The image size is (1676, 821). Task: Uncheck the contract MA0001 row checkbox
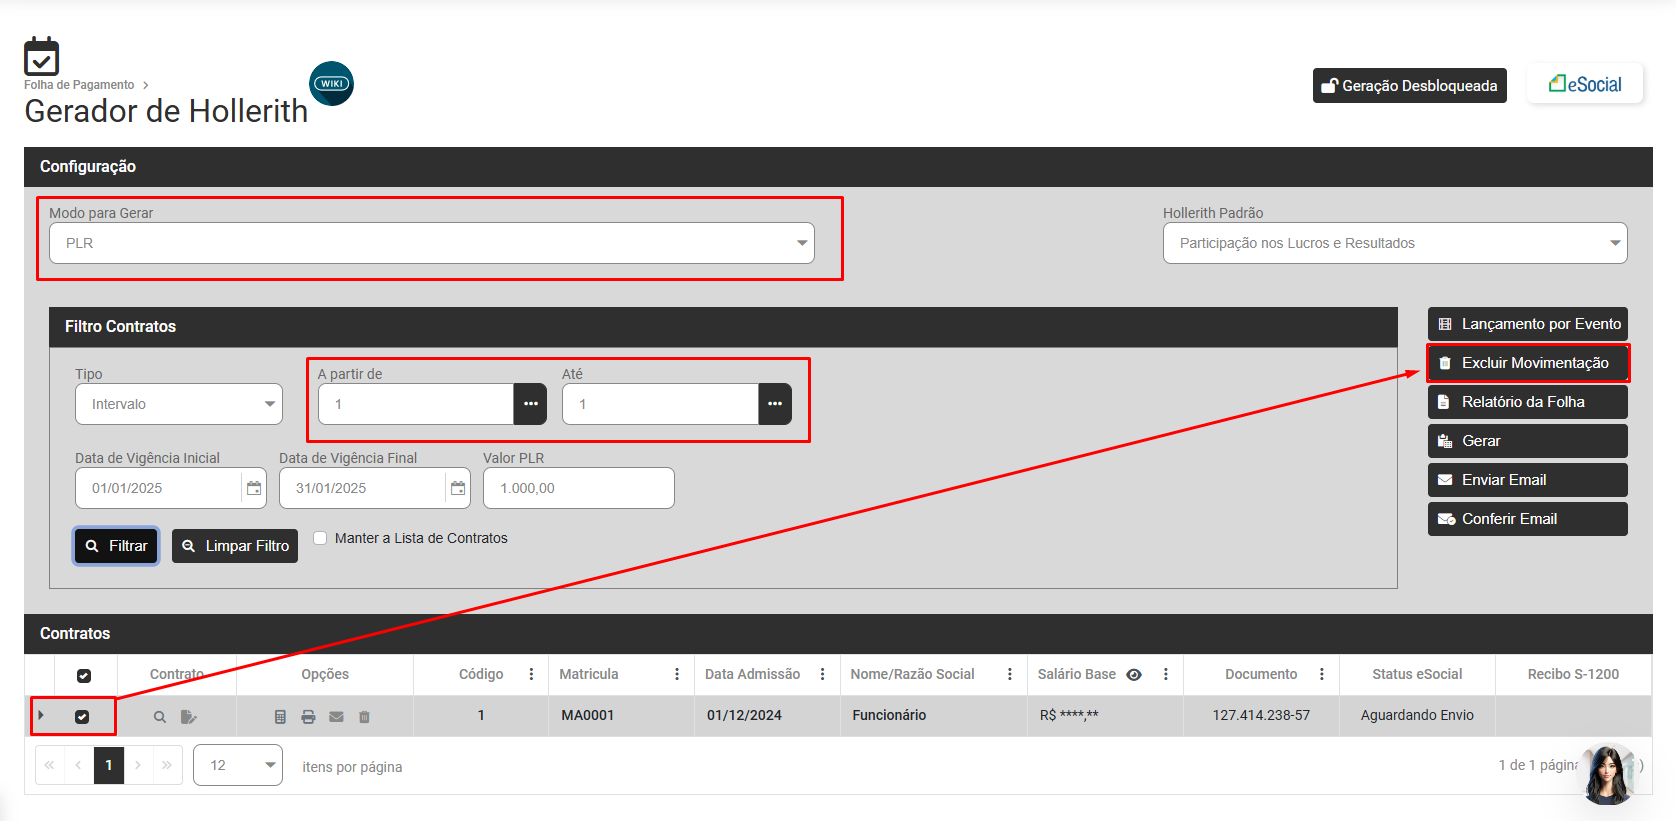[82, 717]
